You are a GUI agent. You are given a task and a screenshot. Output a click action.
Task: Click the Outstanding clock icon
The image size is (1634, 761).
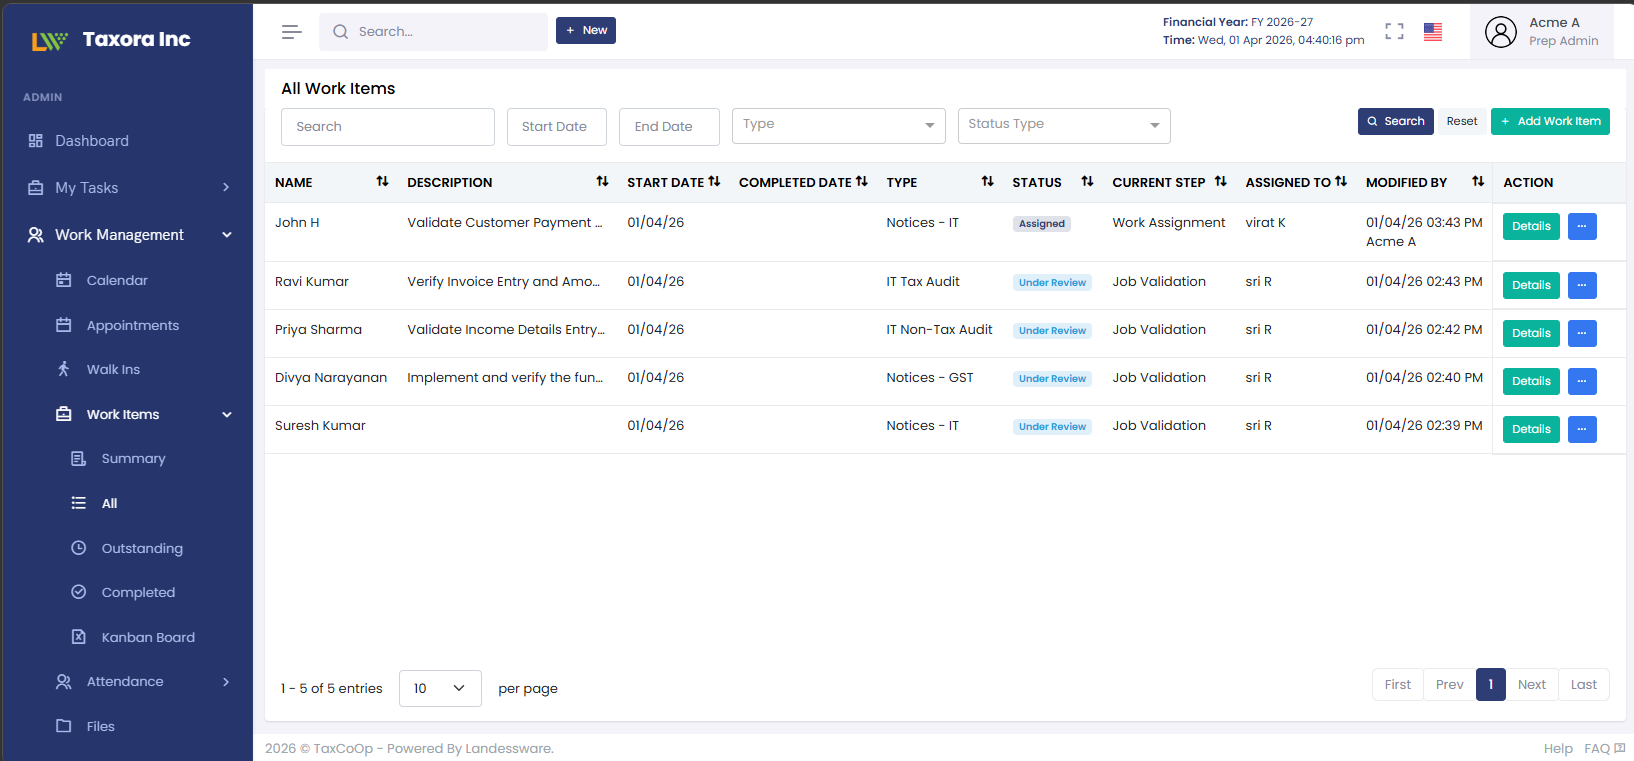click(79, 548)
